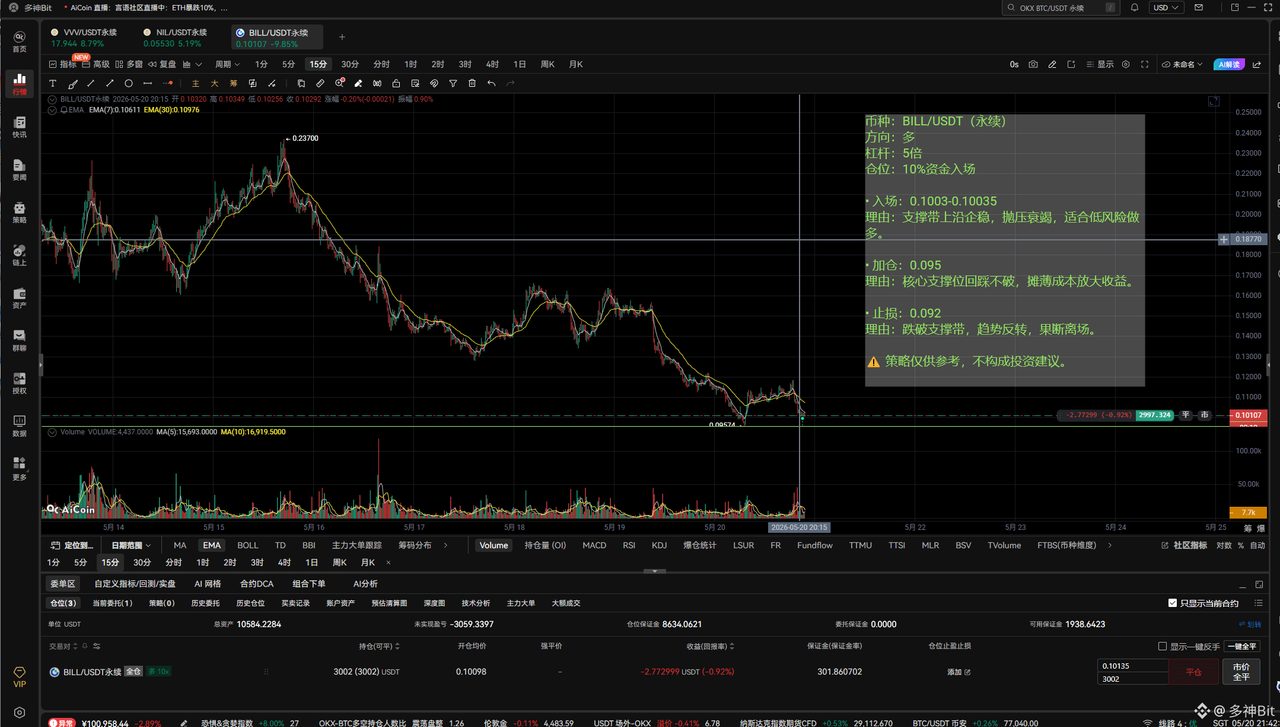This screenshot has width=1280, height=727.
Task: Click 添加 take-profit stop-loss link
Action: (957, 672)
